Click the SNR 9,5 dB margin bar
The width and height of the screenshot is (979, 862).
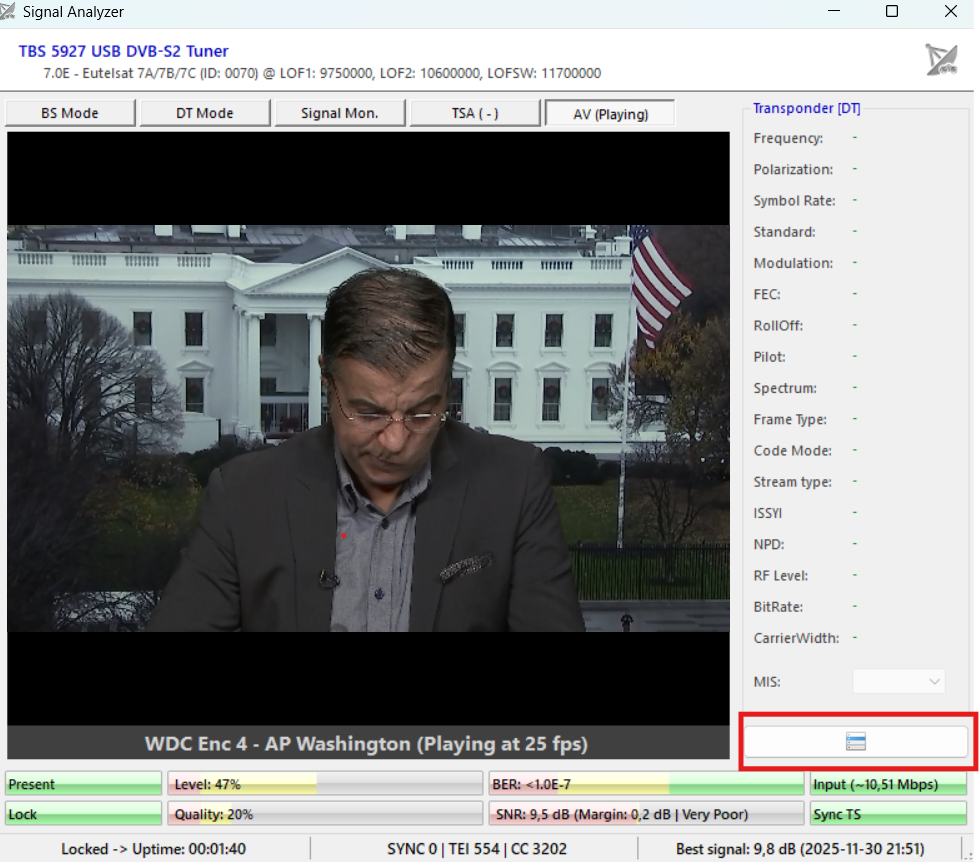coord(646,814)
